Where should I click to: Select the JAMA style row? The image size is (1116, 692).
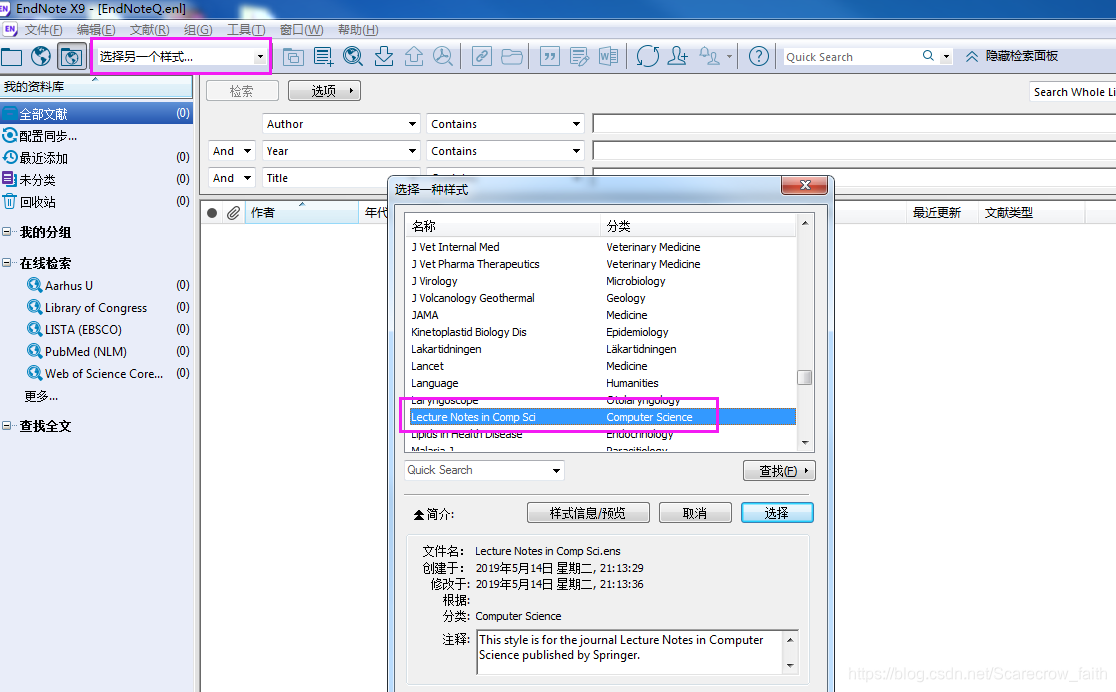tap(600, 315)
